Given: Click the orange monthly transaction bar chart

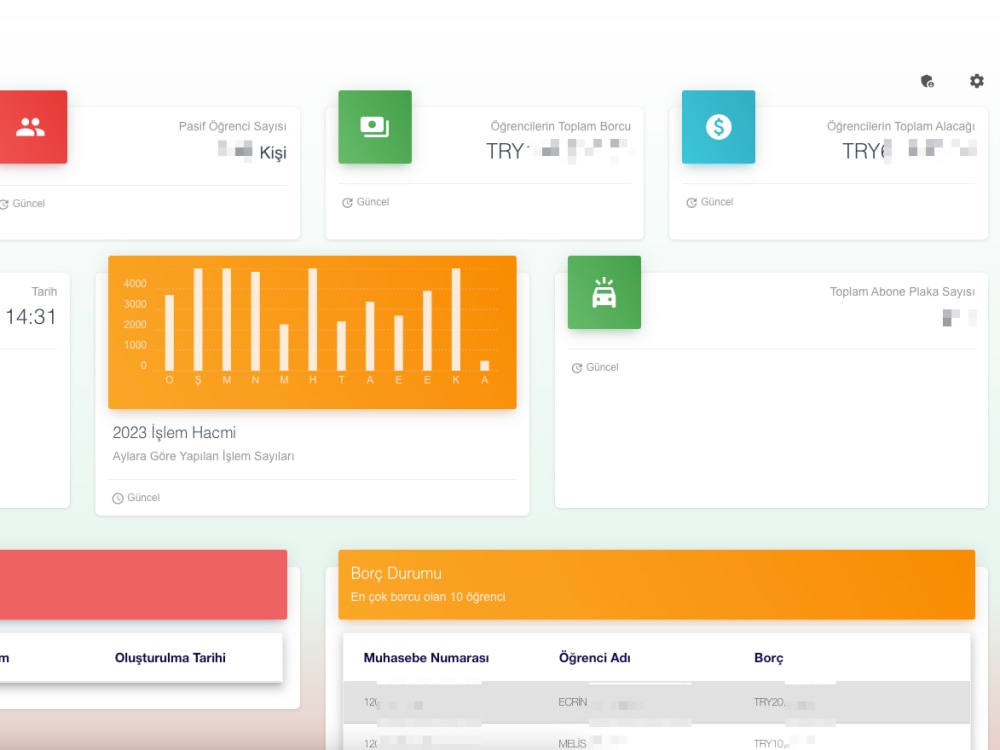Looking at the screenshot, I should (312, 332).
